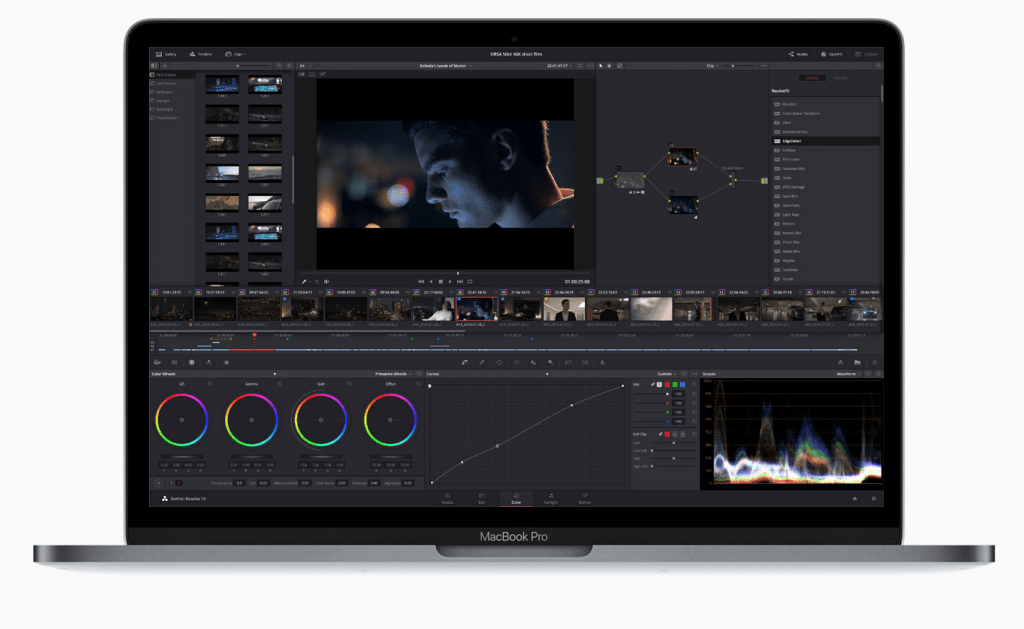
Task: Switch to the Edit page
Action: 481,498
